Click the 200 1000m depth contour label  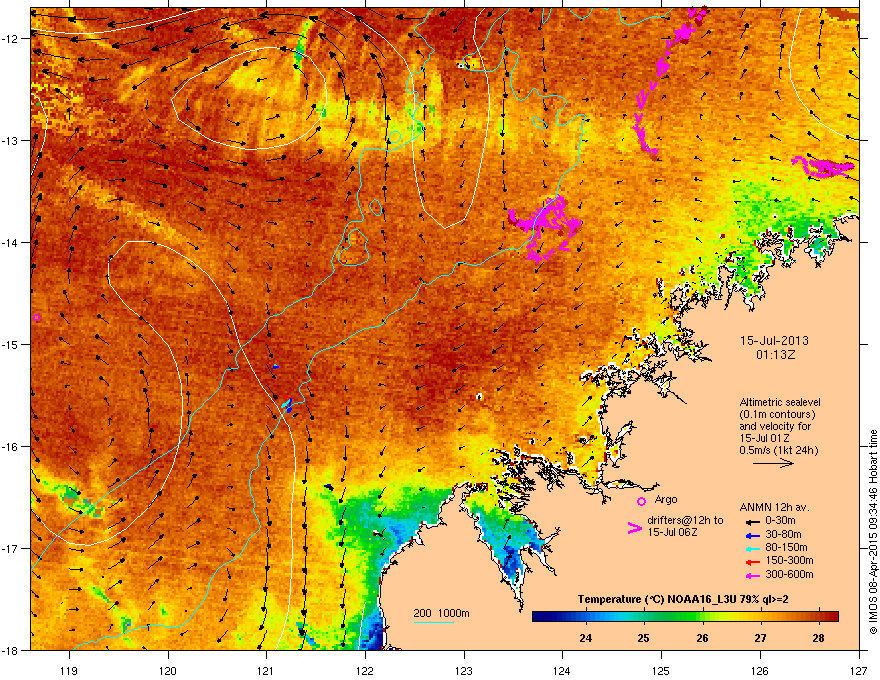click(x=441, y=613)
